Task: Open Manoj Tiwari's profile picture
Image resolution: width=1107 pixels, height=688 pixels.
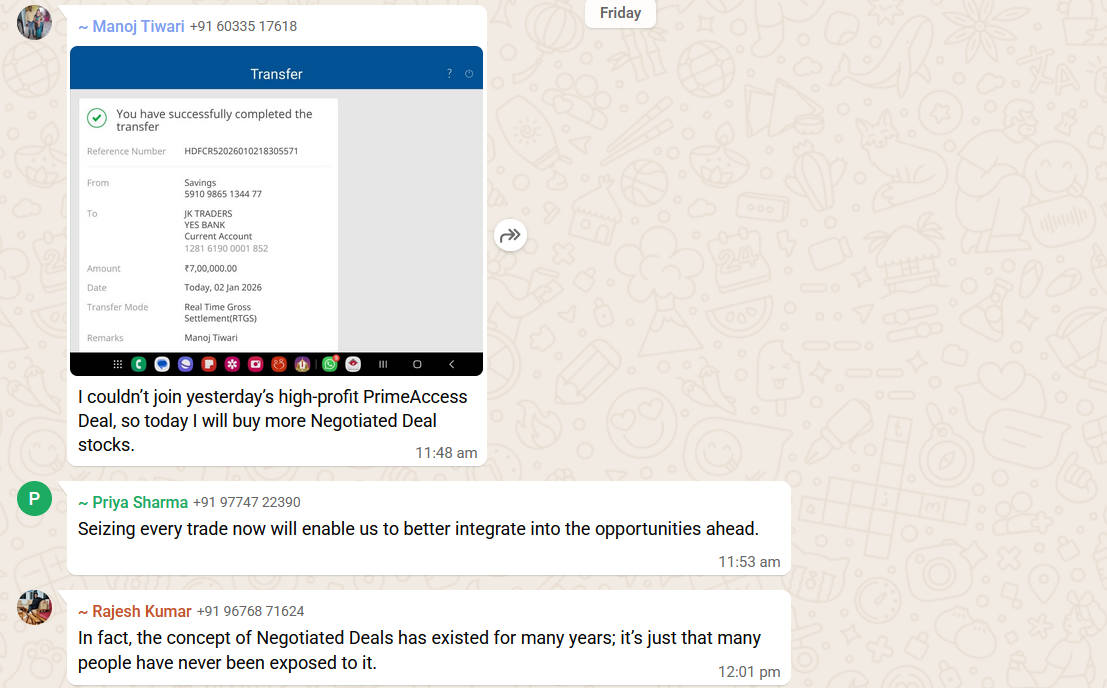Action: point(34,22)
